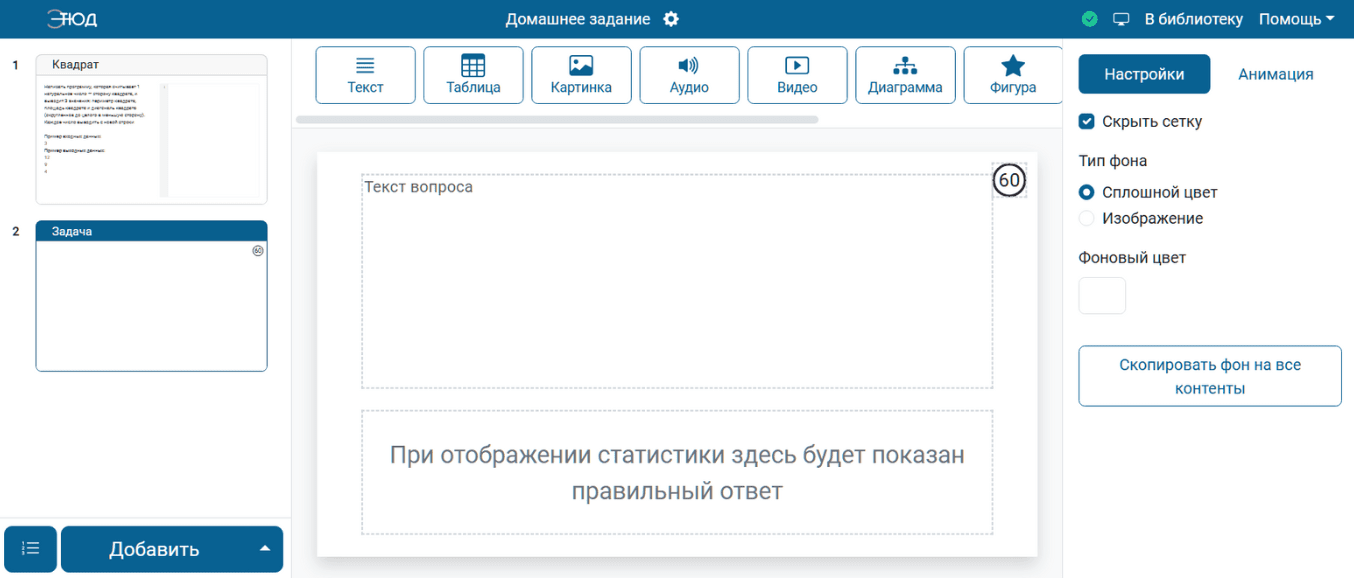Open the Фоновый цвет swatch
The height and width of the screenshot is (578, 1354).
coord(1102,296)
